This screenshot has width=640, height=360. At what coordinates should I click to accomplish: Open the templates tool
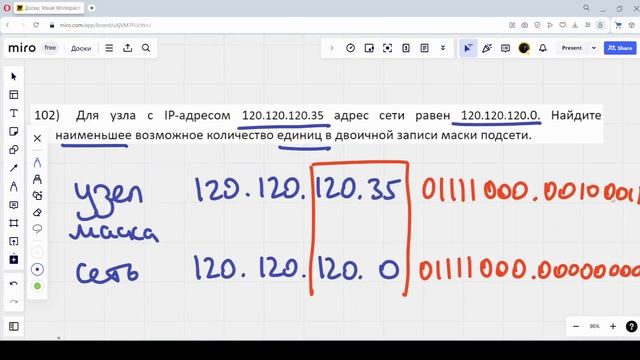(x=13, y=95)
